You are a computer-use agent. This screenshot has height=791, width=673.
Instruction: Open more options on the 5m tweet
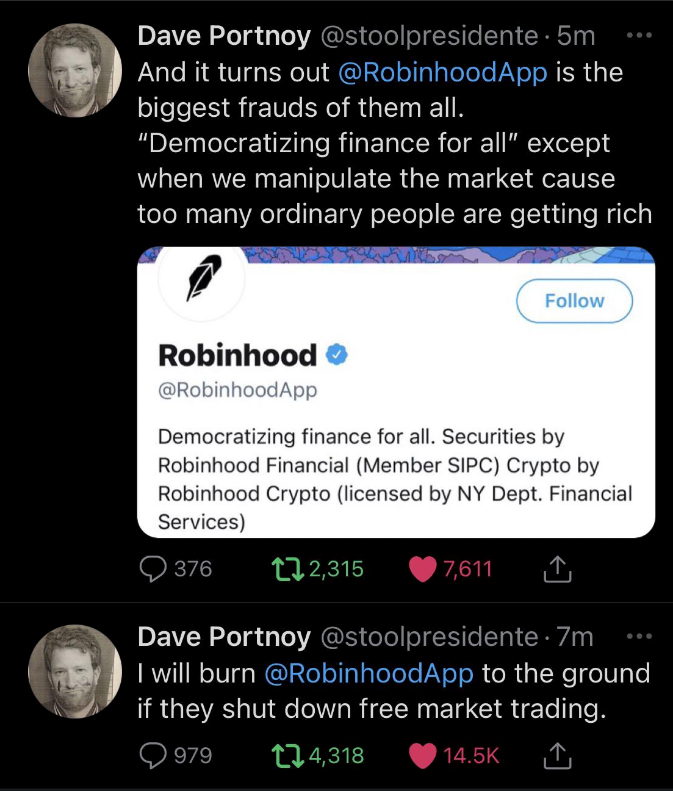pyautogui.click(x=637, y=35)
